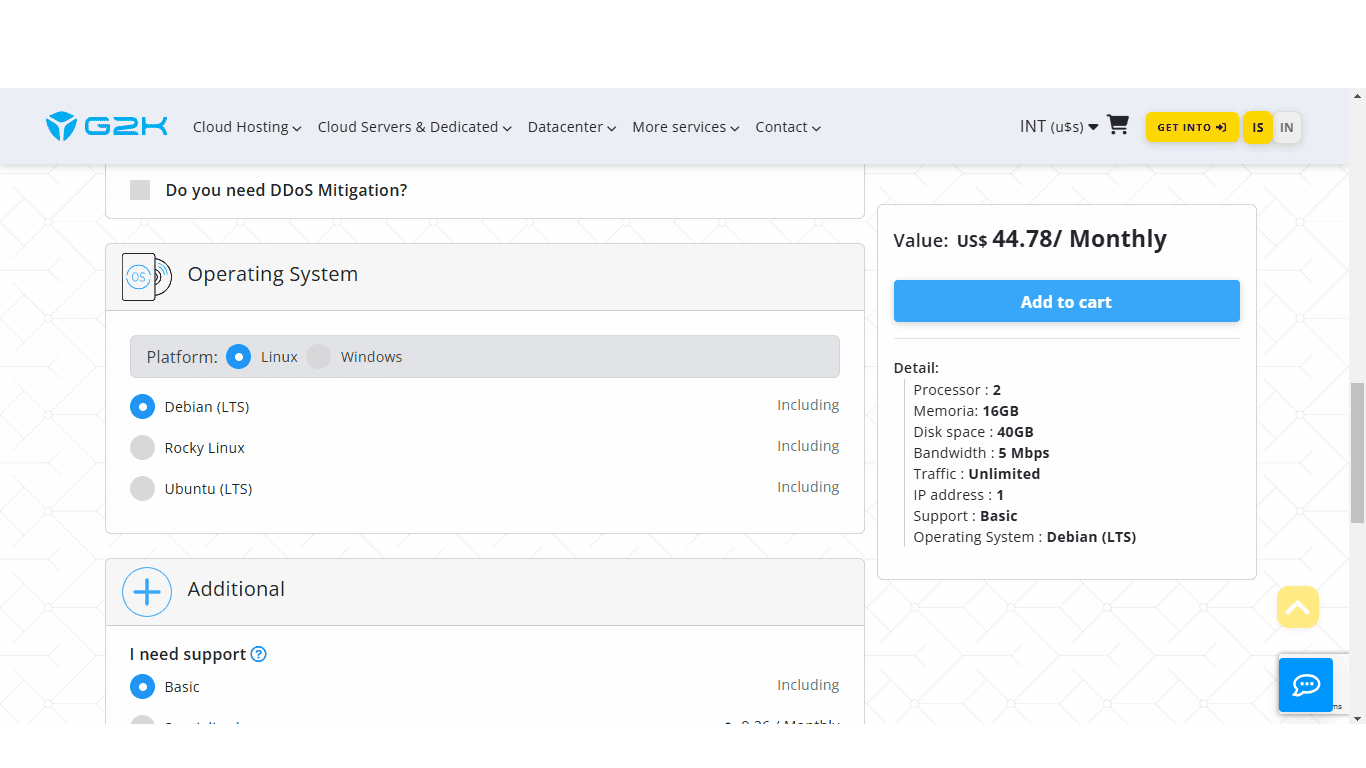Enable the DDoS Mitigation checkbox
Screen dimensions: 1366x768
[140, 190]
